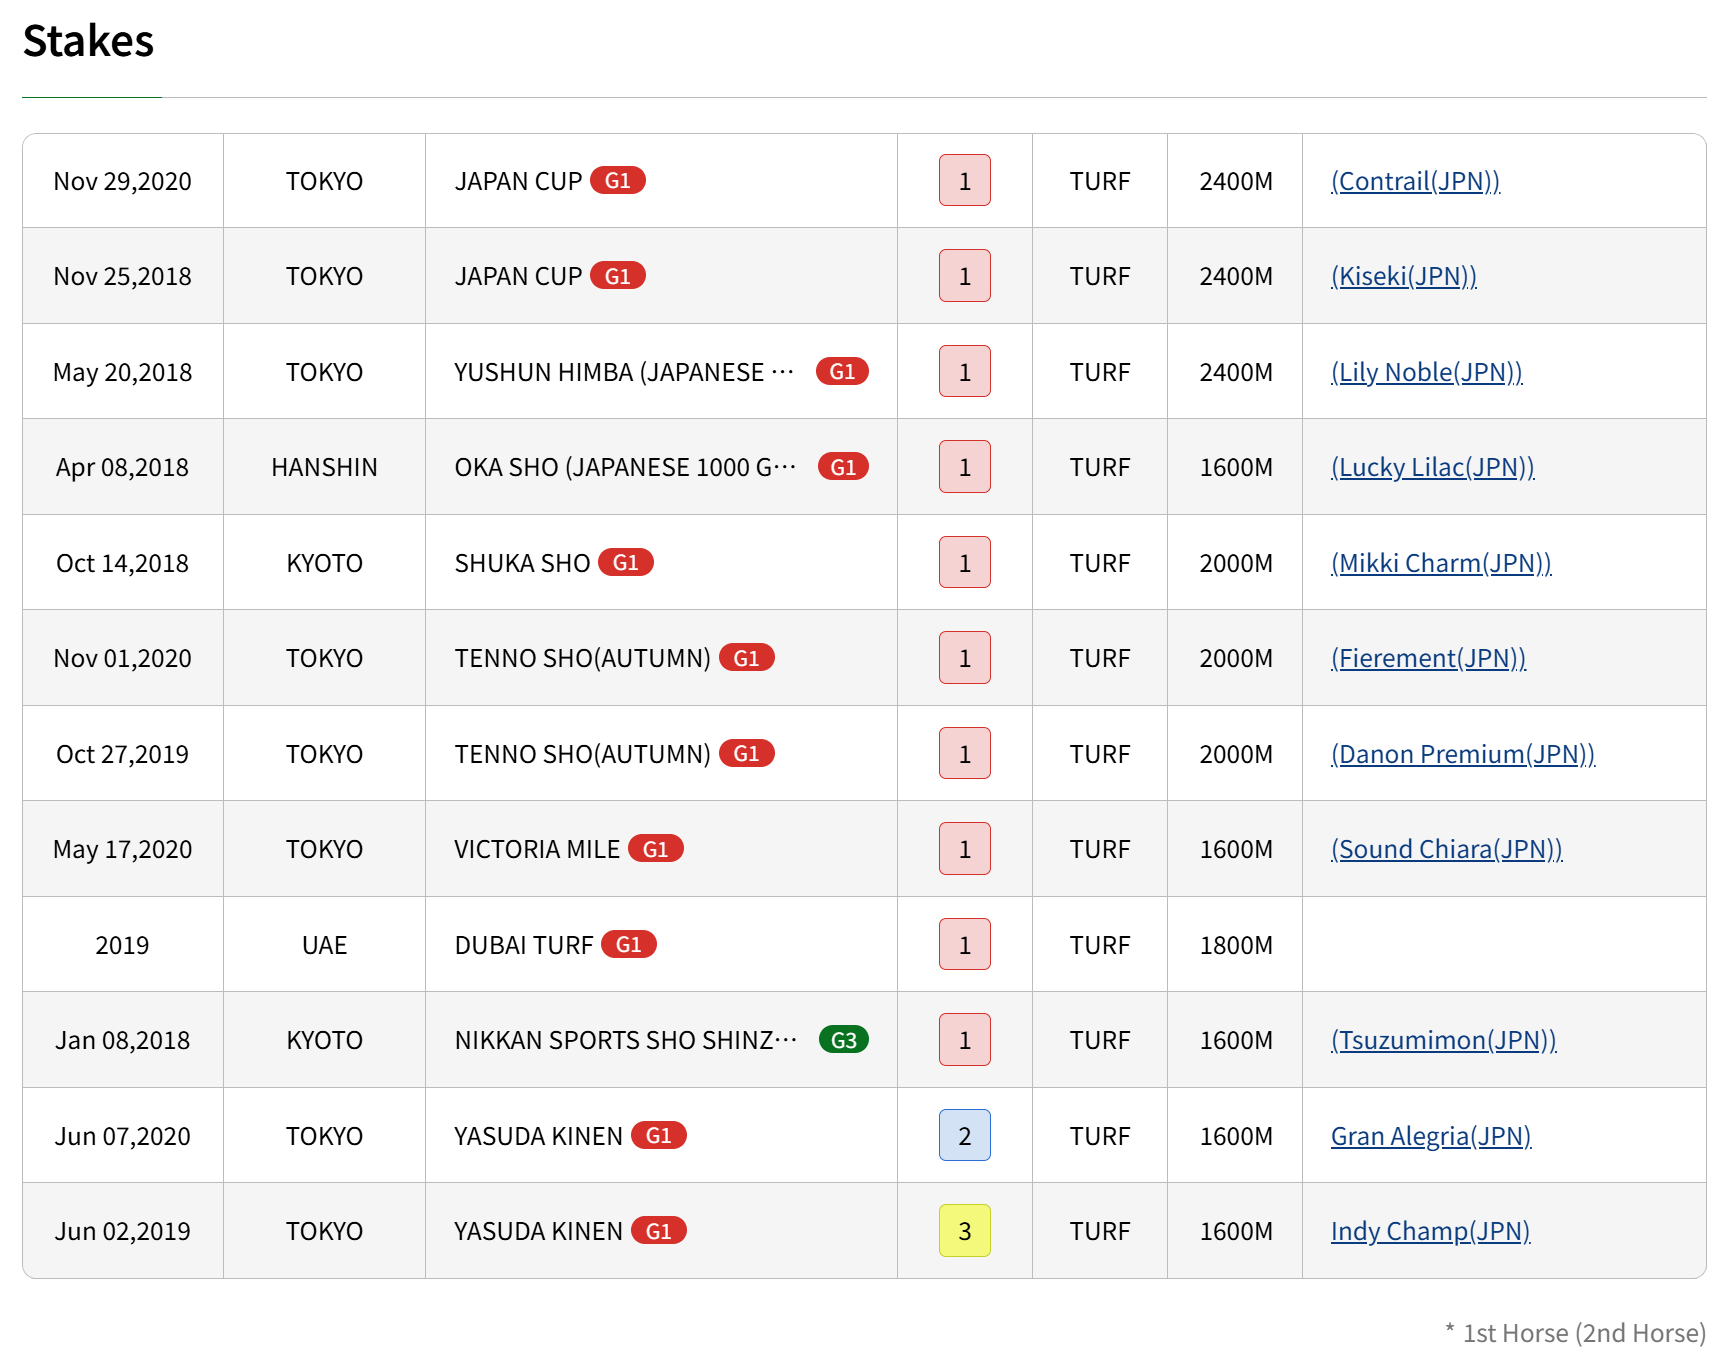
Task: Select the VICTORIA MILE race name
Action: [x=537, y=849]
